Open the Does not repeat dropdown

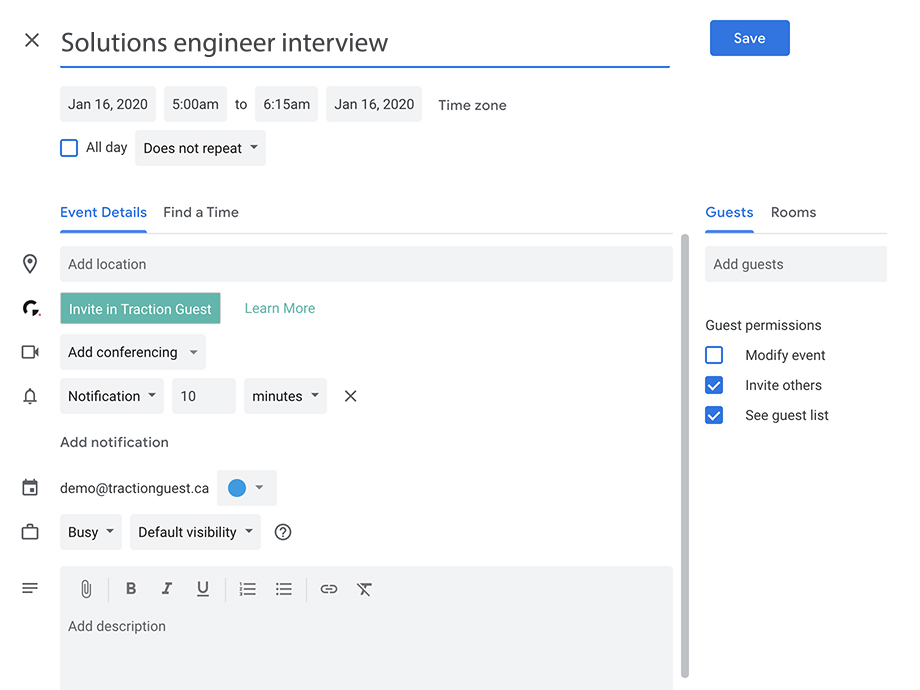pos(200,148)
